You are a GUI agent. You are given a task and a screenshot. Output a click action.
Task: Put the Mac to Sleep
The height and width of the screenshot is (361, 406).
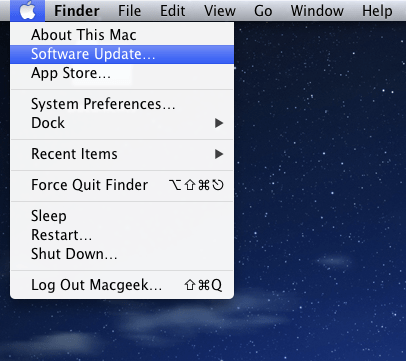[x=122, y=216]
